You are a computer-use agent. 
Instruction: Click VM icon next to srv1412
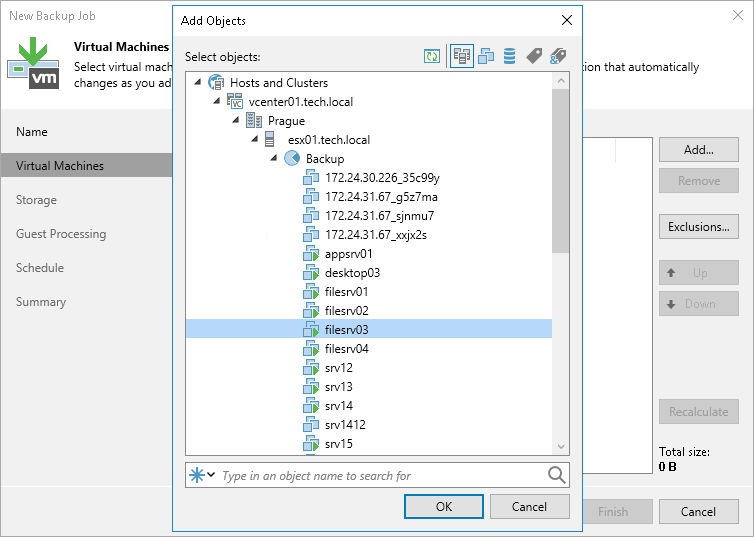[311, 425]
